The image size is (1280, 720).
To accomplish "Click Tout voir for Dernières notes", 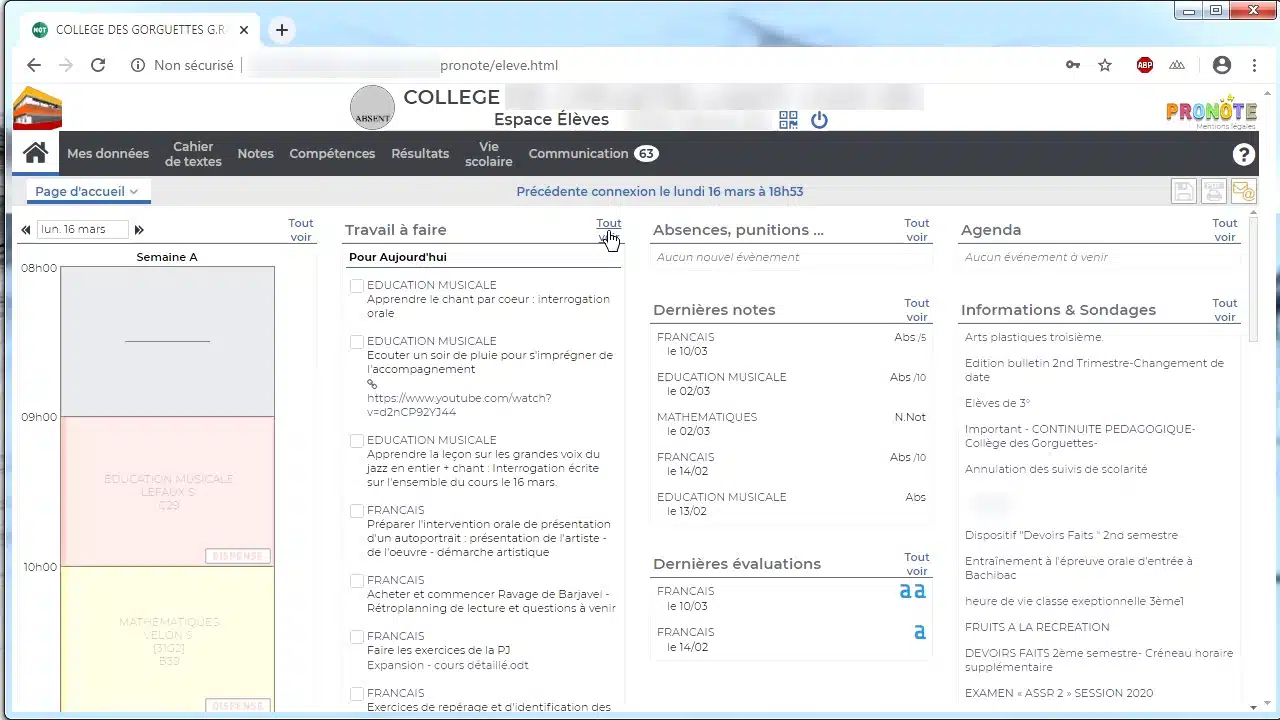I will pos(917,310).
